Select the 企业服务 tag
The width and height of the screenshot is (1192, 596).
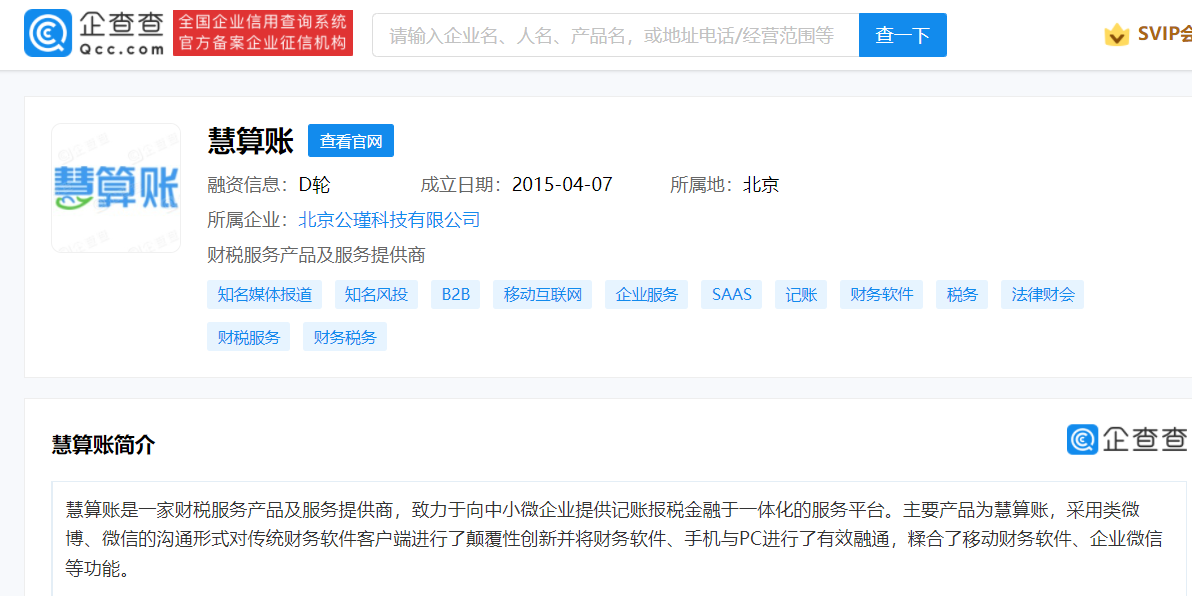point(646,295)
